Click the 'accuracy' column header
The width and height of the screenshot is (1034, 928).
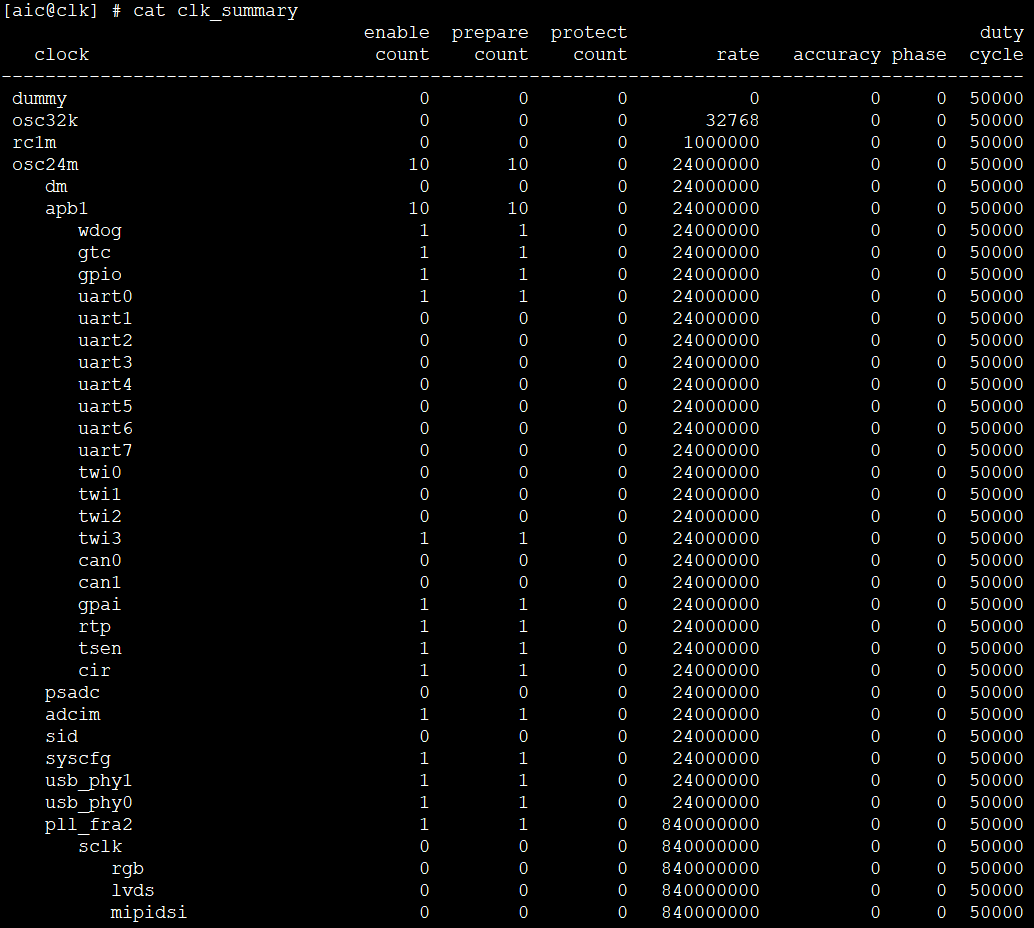837,54
